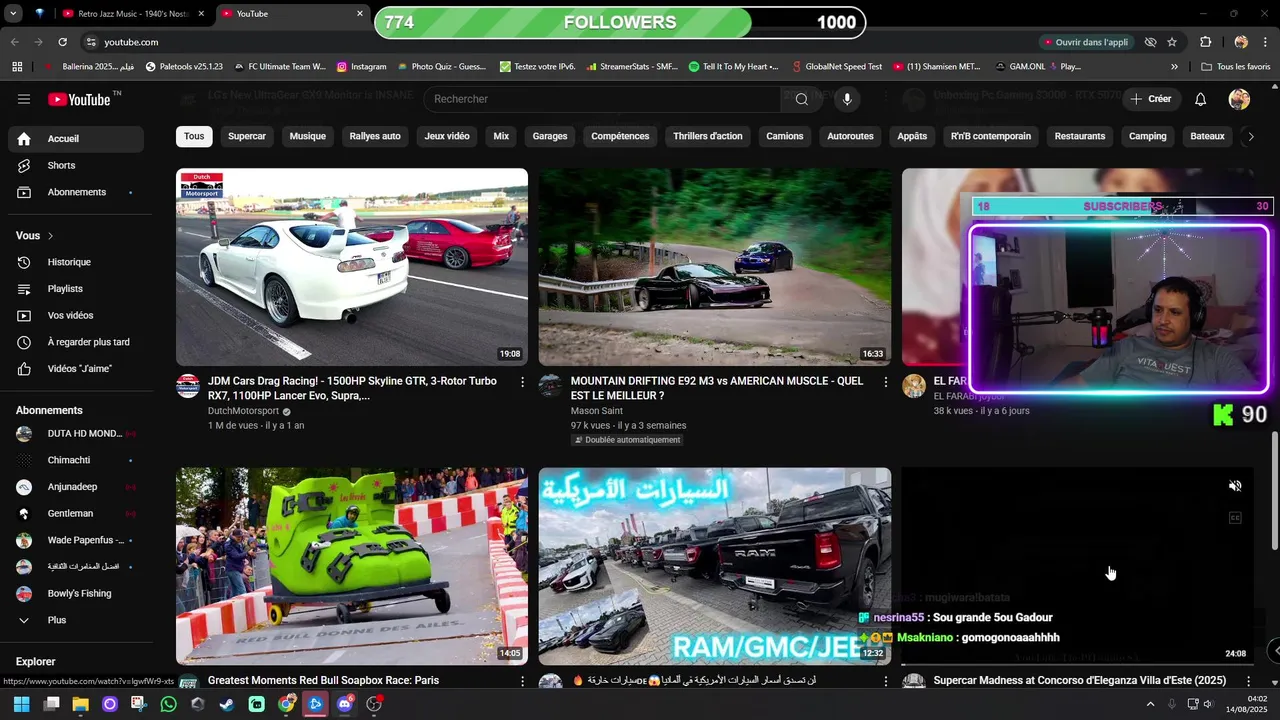The image size is (1280, 720).
Task: Run the search with magnifier icon
Action: pyautogui.click(x=802, y=99)
